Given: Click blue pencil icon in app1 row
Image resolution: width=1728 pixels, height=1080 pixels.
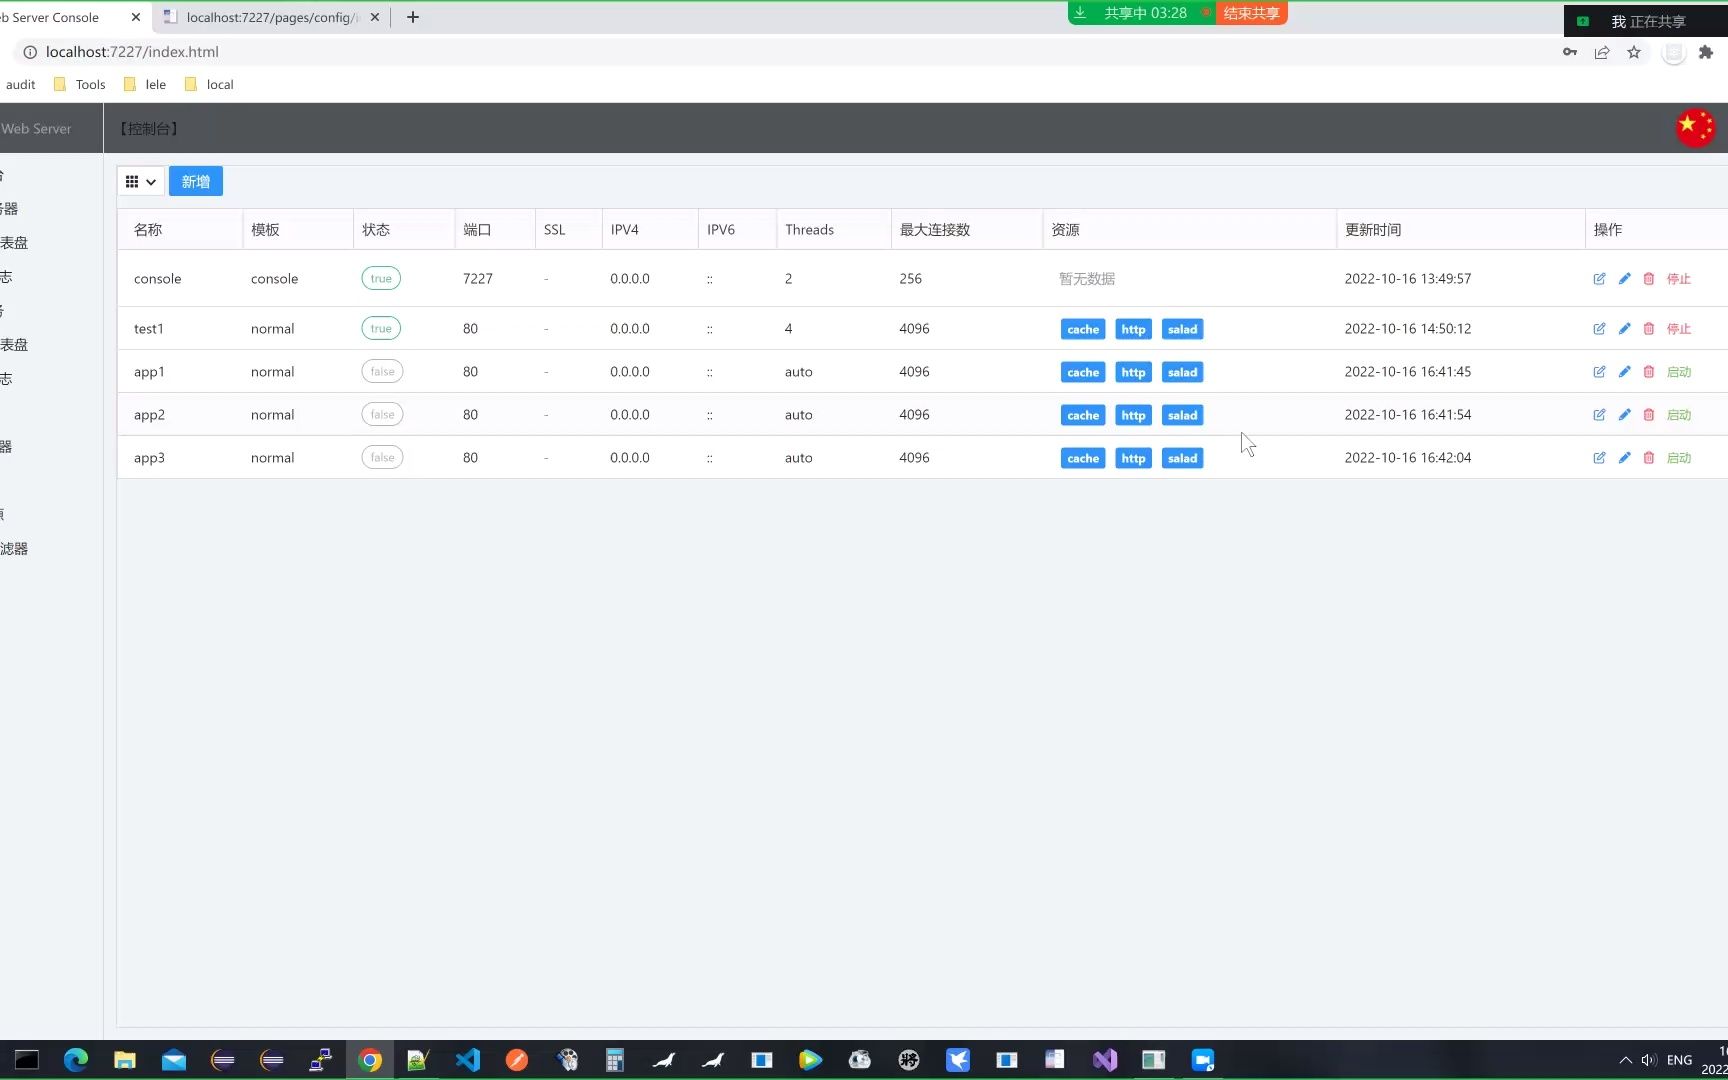Looking at the screenshot, I should (1624, 372).
